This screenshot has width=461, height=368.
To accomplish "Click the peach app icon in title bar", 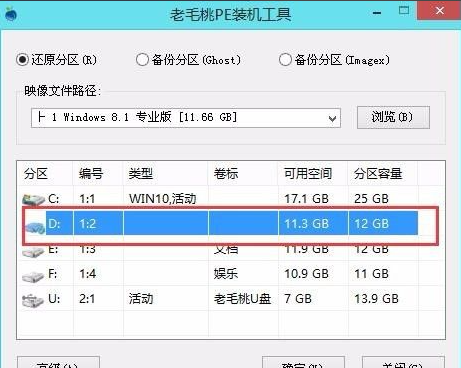I will point(11,14).
